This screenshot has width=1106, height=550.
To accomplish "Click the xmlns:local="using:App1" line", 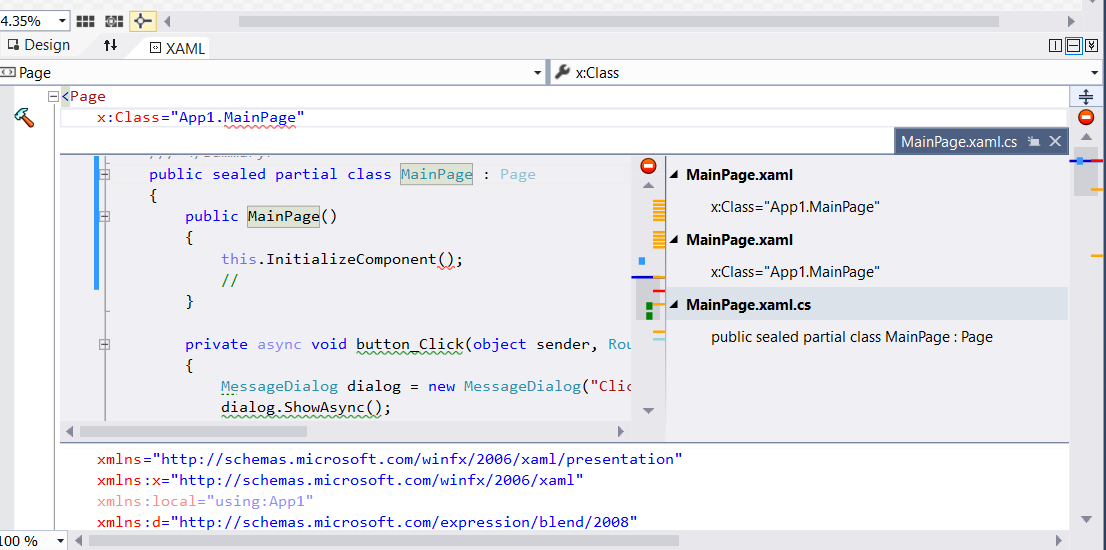I will click(x=205, y=501).
